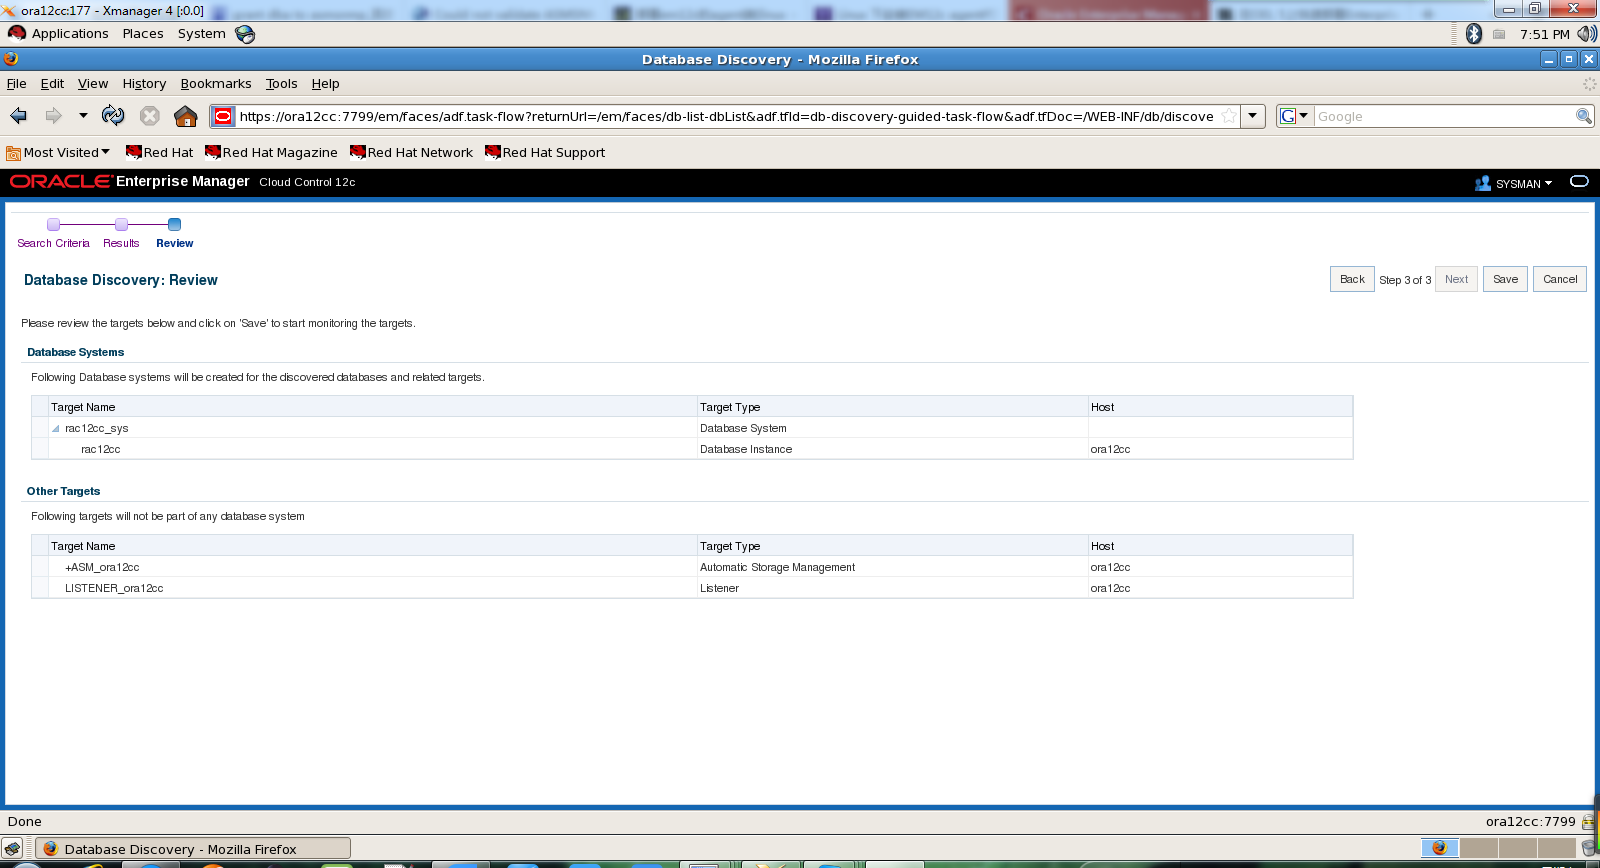
Task: Open the Bookmarks menu
Action: coord(216,84)
